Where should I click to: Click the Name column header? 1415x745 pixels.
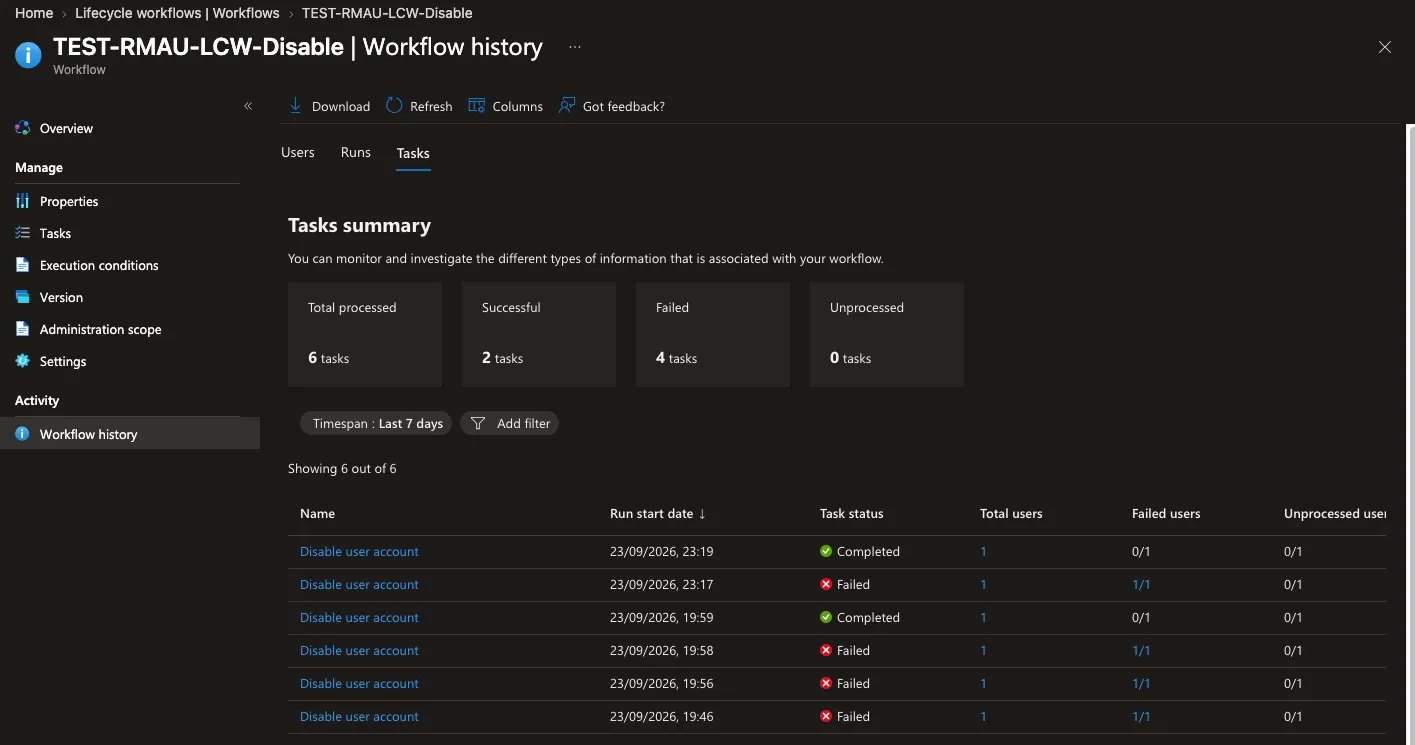[317, 514]
